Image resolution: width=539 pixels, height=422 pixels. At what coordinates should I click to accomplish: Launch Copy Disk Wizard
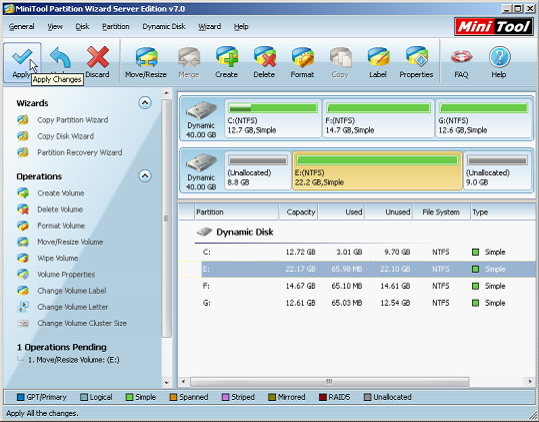(x=65, y=136)
